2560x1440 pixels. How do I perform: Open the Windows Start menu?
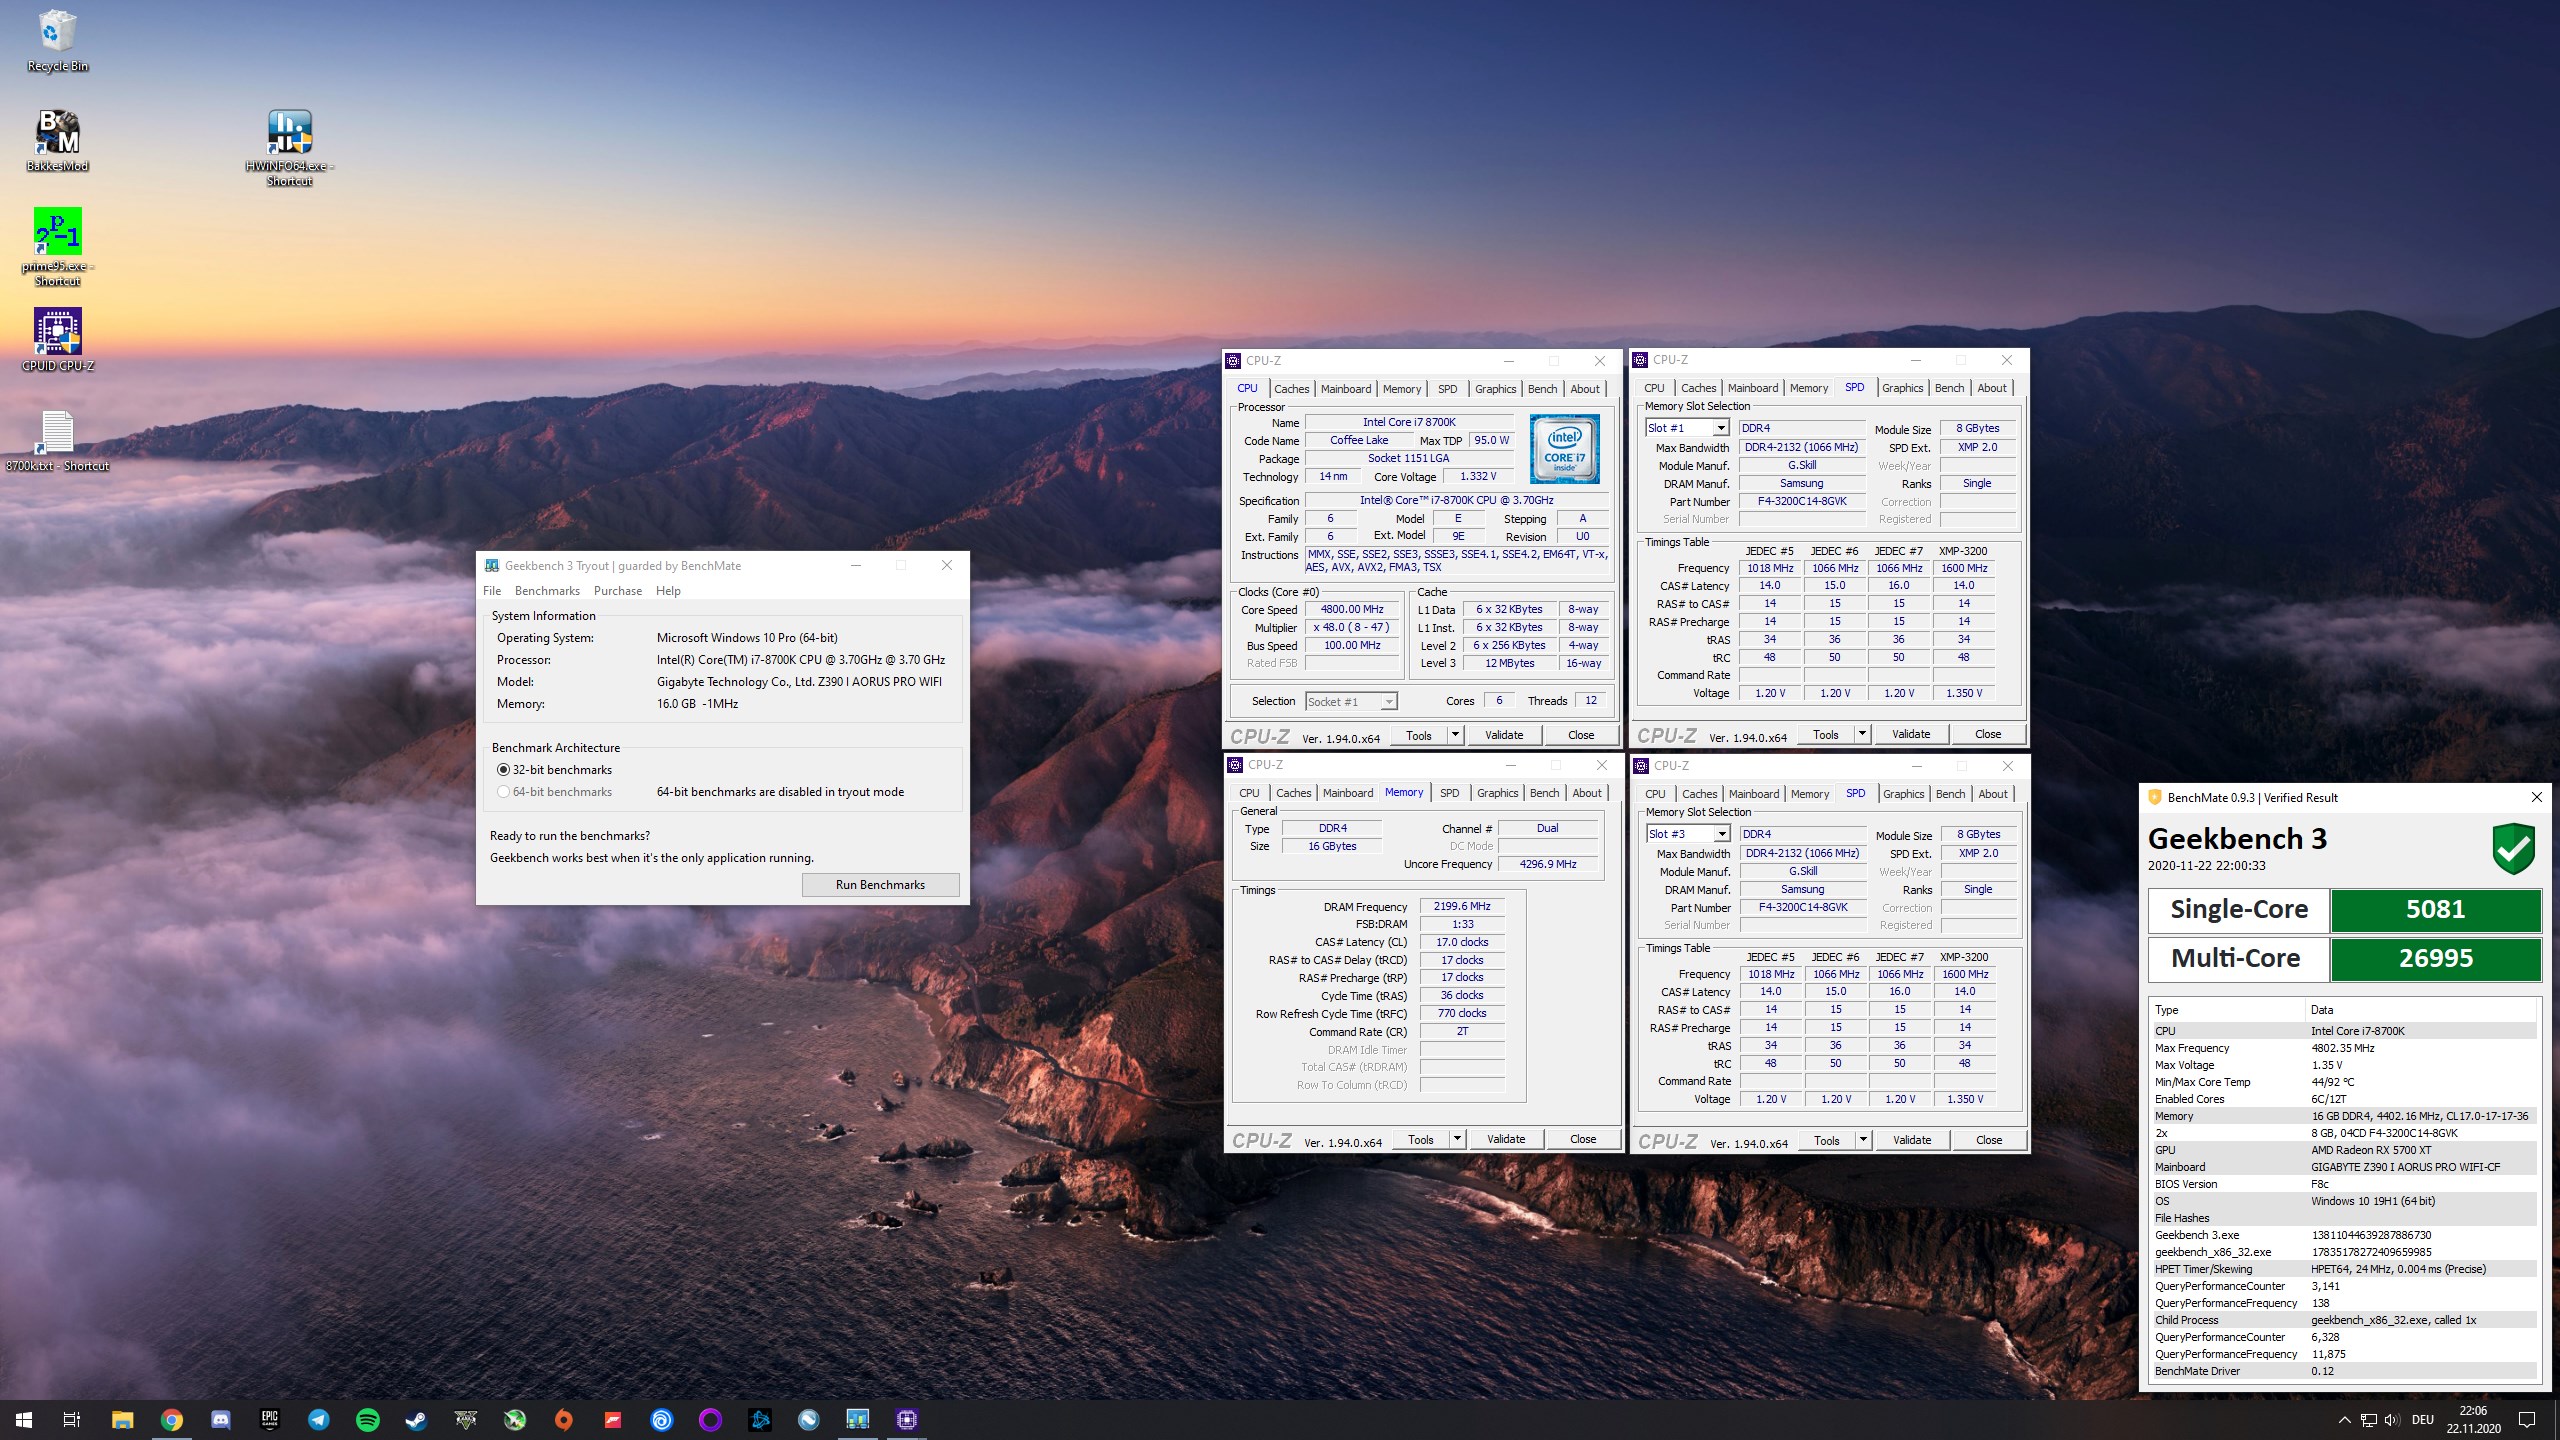(24, 1419)
